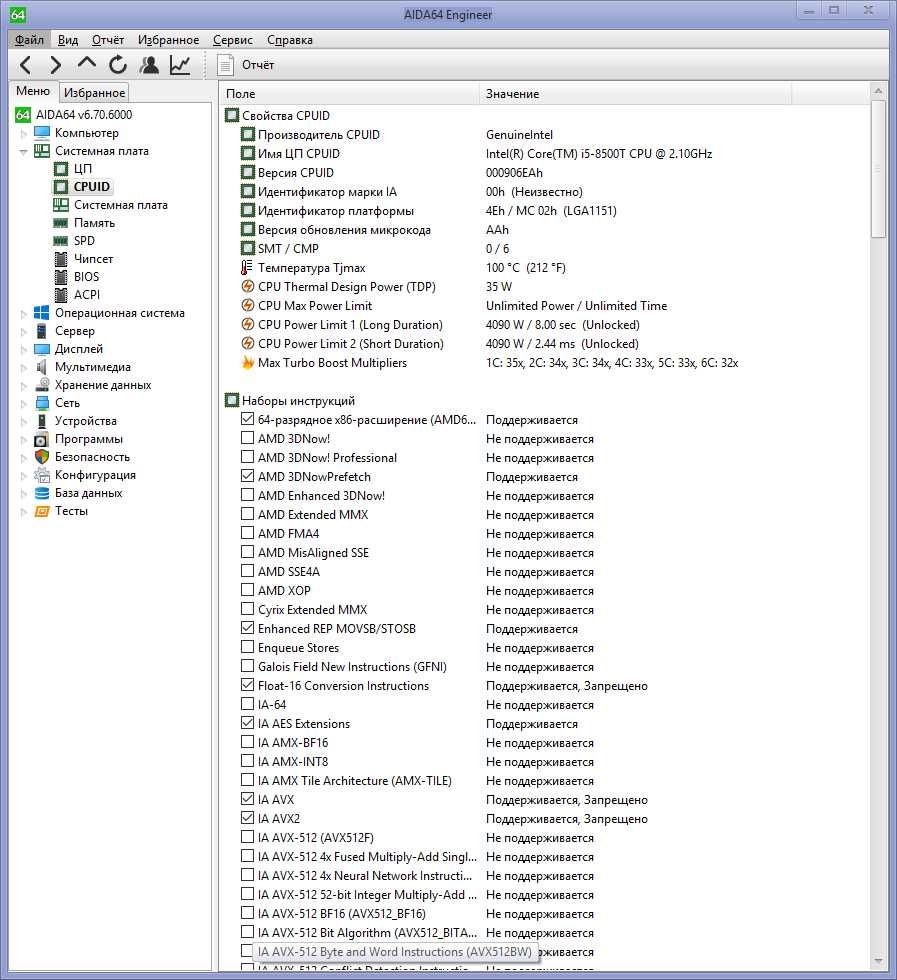Click the ЦП chip icon in tree
897x980 pixels.
pyautogui.click(x=61, y=169)
